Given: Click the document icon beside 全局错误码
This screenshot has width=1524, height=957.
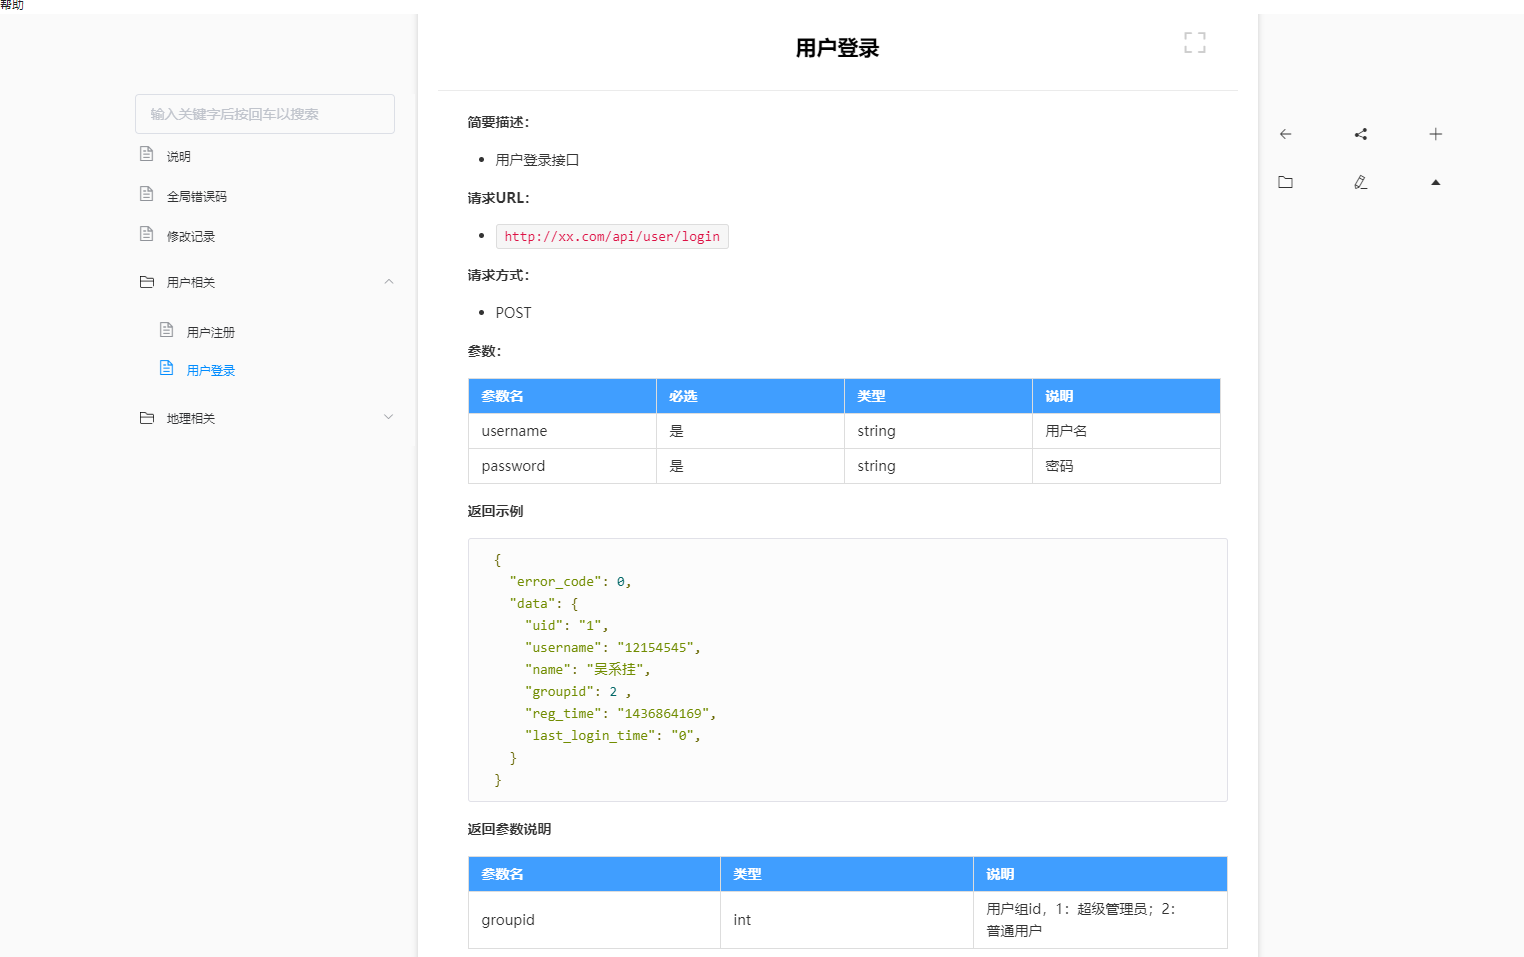Looking at the screenshot, I should click(147, 194).
